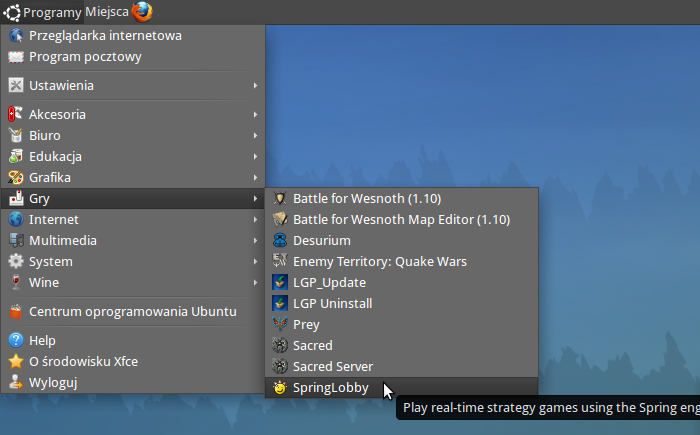Viewport: 700px width, 435px height.
Task: Click the Help question mark icon
Action: pyautogui.click(x=16, y=340)
